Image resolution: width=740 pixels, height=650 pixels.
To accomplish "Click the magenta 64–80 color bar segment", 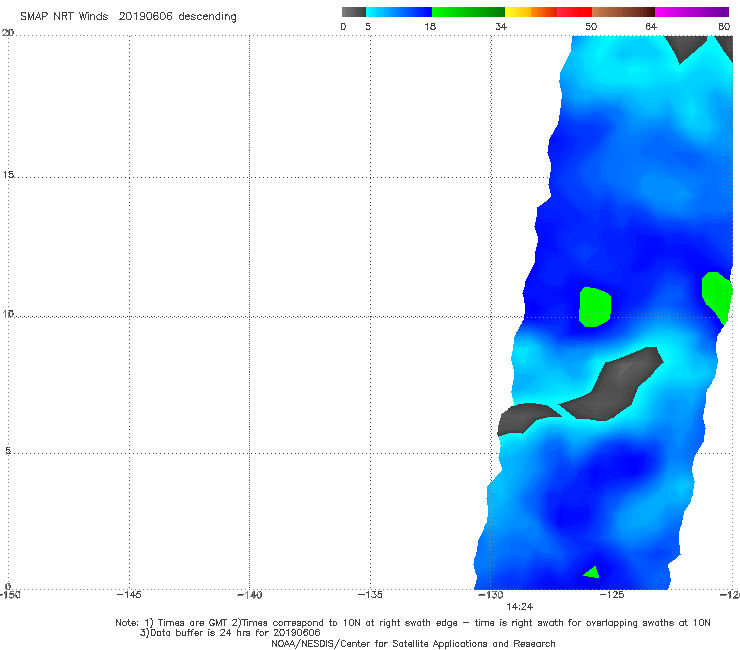I will [692, 12].
